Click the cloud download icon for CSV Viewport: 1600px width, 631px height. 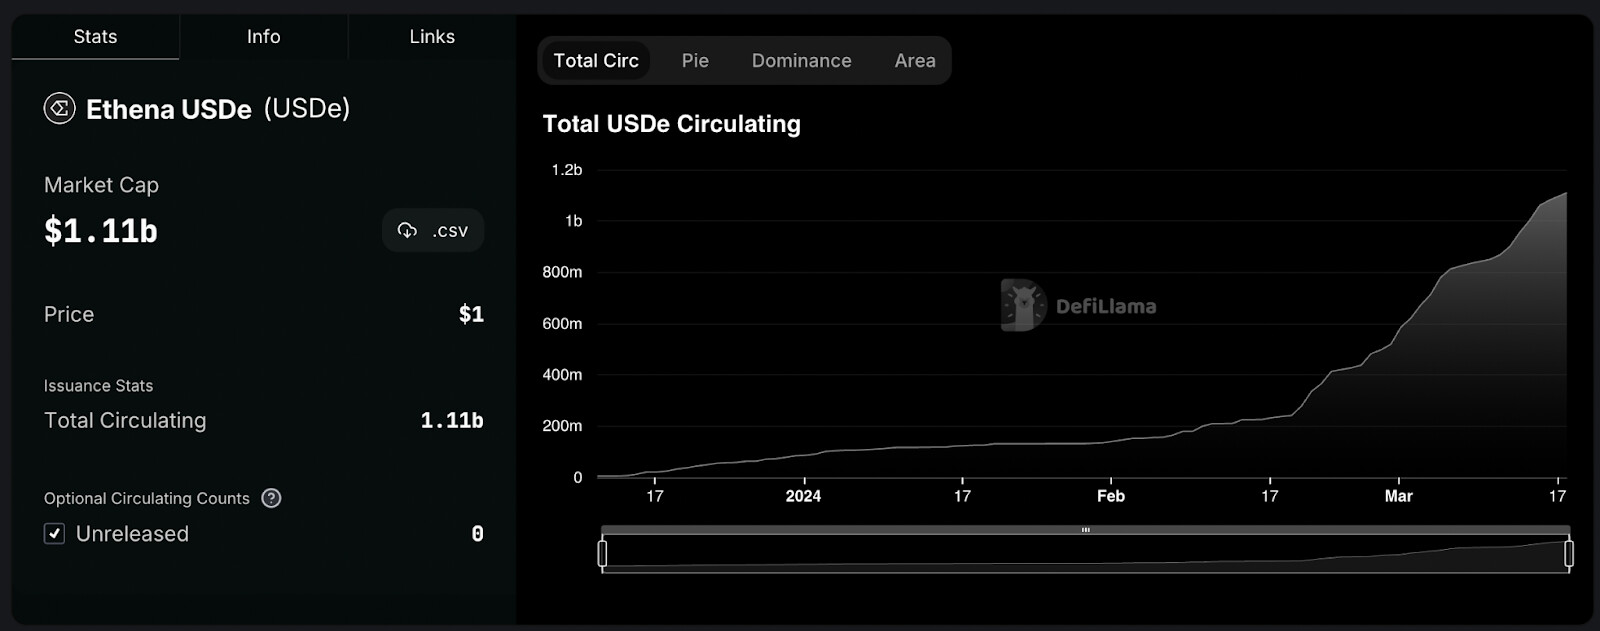pyautogui.click(x=407, y=230)
